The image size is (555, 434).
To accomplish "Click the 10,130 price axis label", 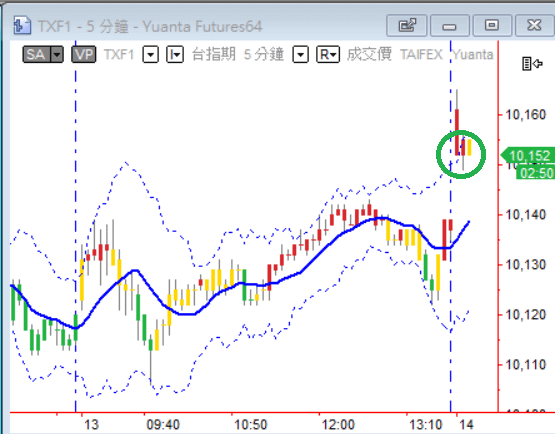I will [526, 265].
